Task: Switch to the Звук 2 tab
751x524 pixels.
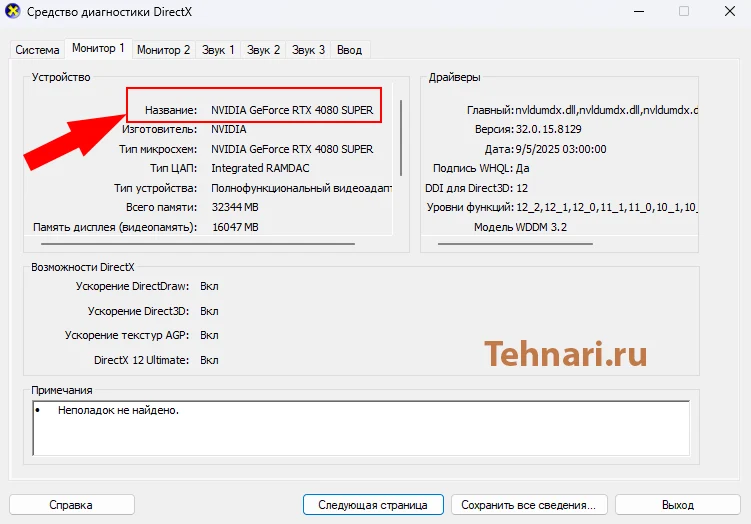Action: click(263, 50)
